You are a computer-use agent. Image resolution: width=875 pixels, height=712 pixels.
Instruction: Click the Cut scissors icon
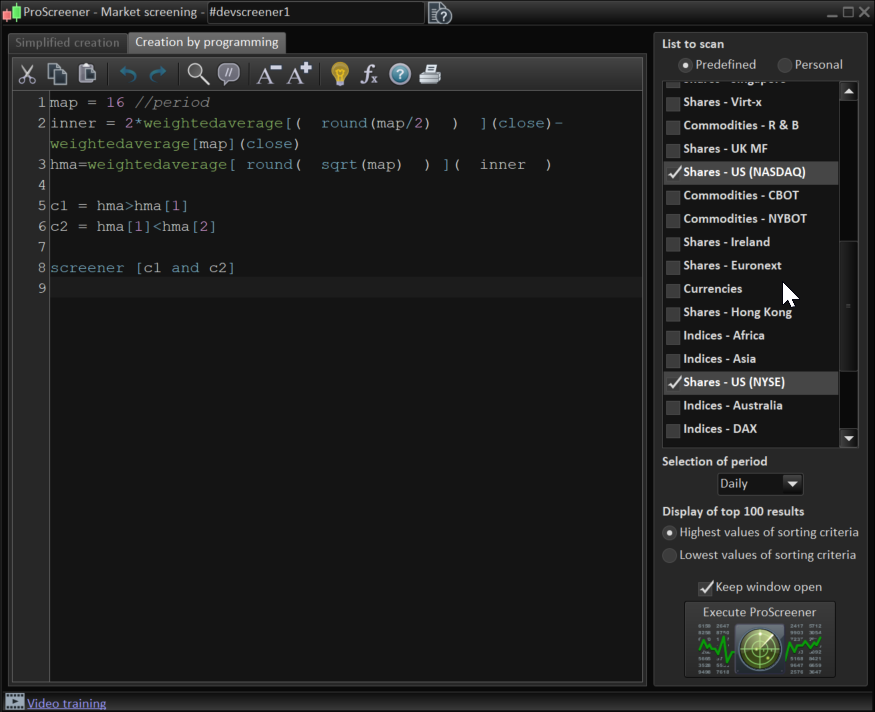[x=27, y=74]
